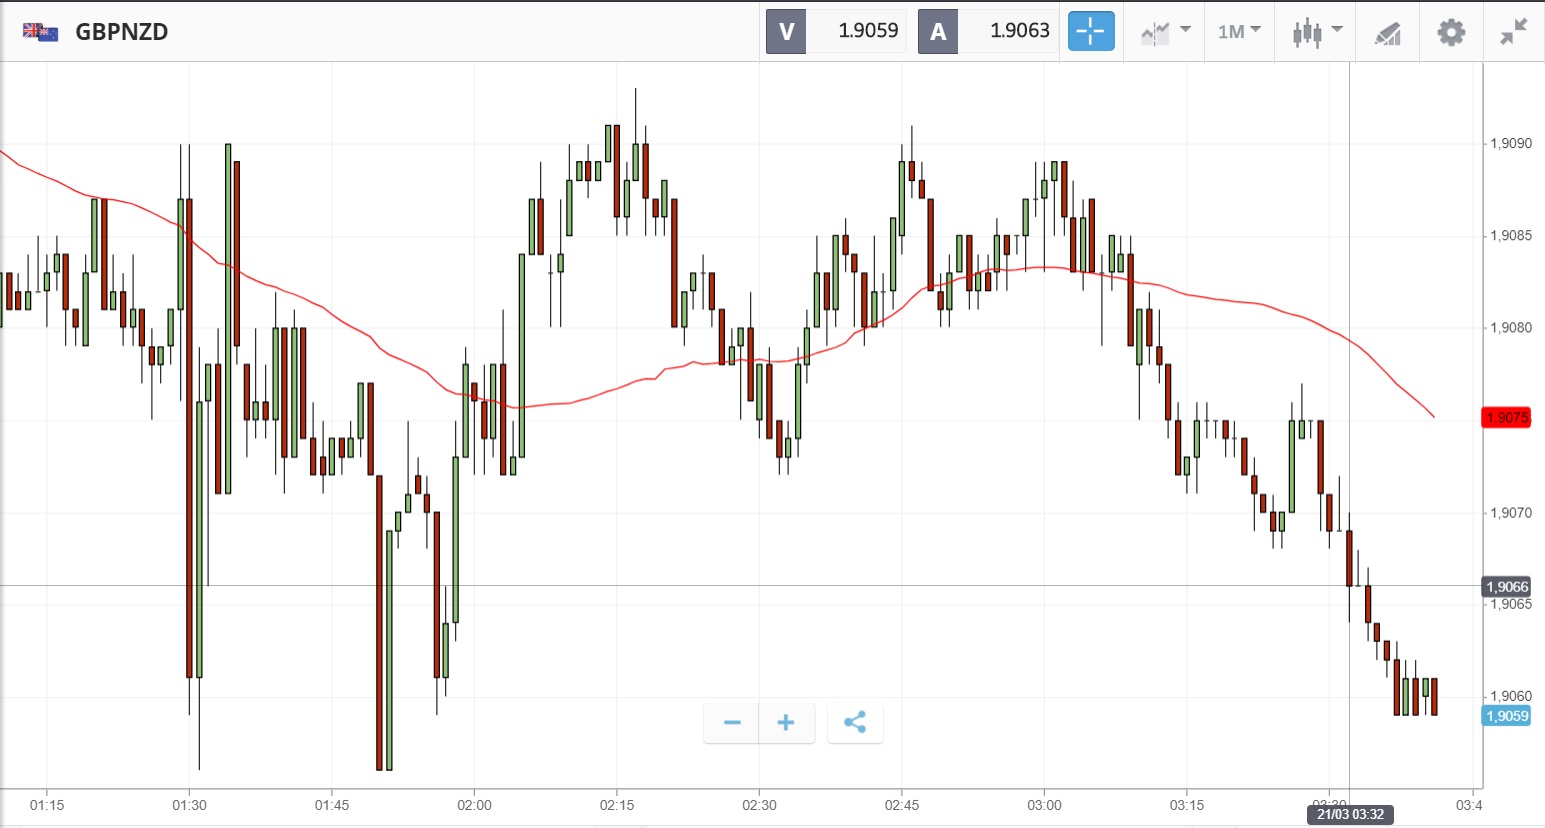The image size is (1545, 828).
Task: Open the compare/indicators chart dropdown
Action: click(x=1165, y=31)
